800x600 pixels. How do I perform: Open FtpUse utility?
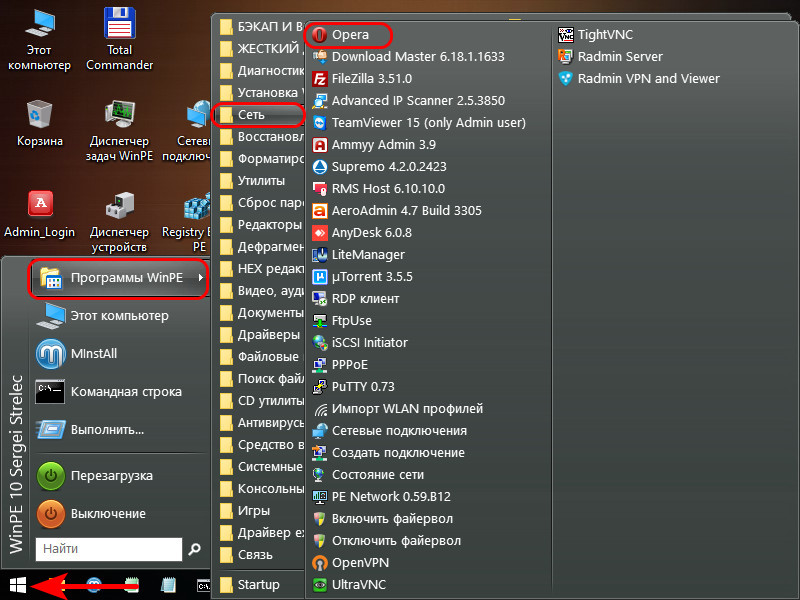tap(342, 320)
